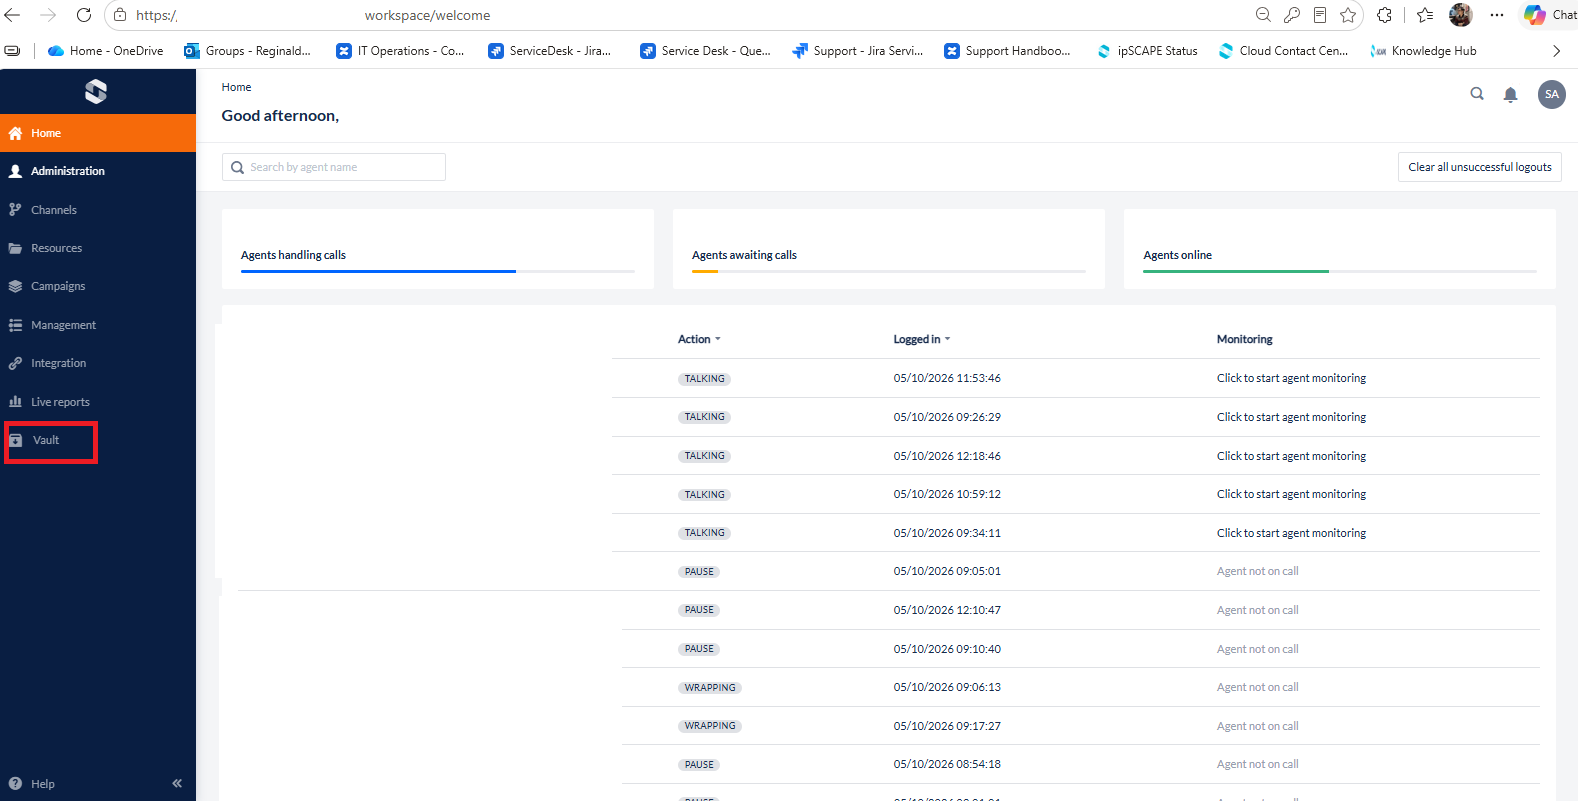Add the page to favorites with the star icon
This screenshot has height=801, width=1578.
click(1348, 15)
